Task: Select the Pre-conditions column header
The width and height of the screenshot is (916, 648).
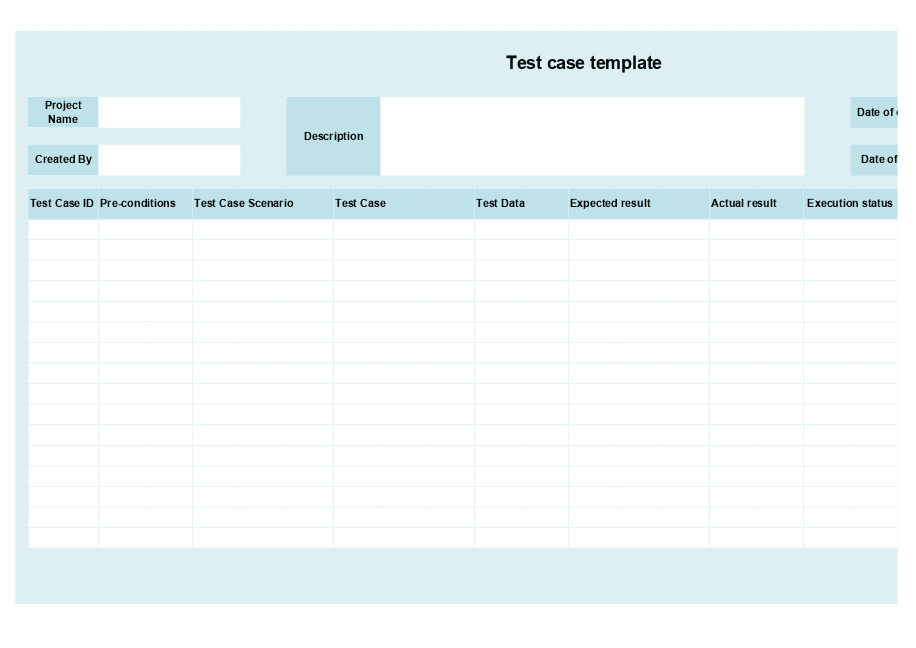Action: click(143, 203)
